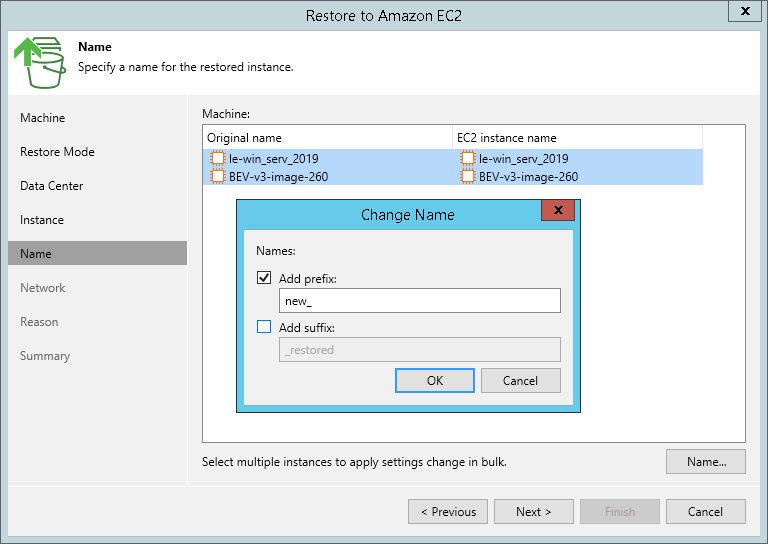This screenshot has height=544, width=768.
Task: Open the Restore Mode wizard step
Action: coord(57,152)
